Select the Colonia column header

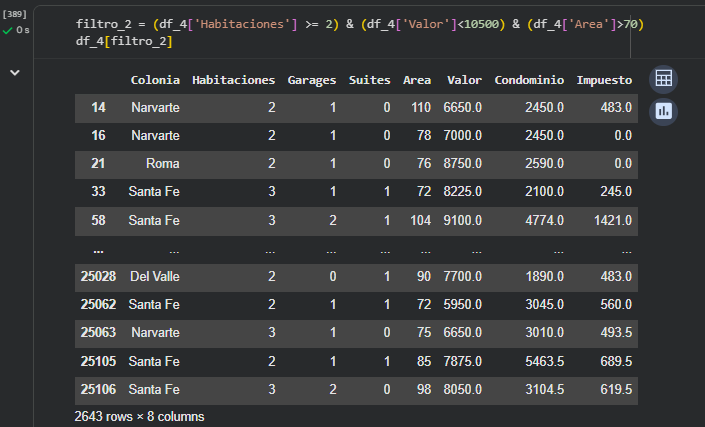(155, 79)
